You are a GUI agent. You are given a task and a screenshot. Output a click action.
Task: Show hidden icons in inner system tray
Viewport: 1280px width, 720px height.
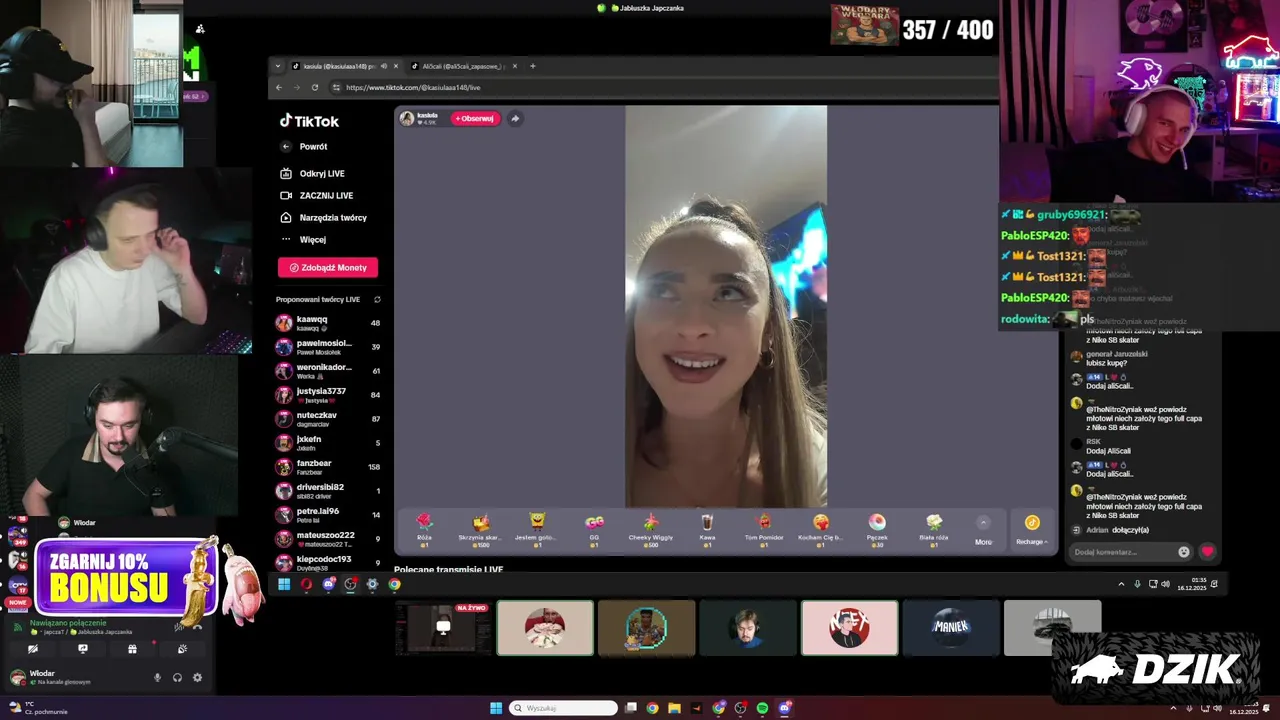[1121, 584]
